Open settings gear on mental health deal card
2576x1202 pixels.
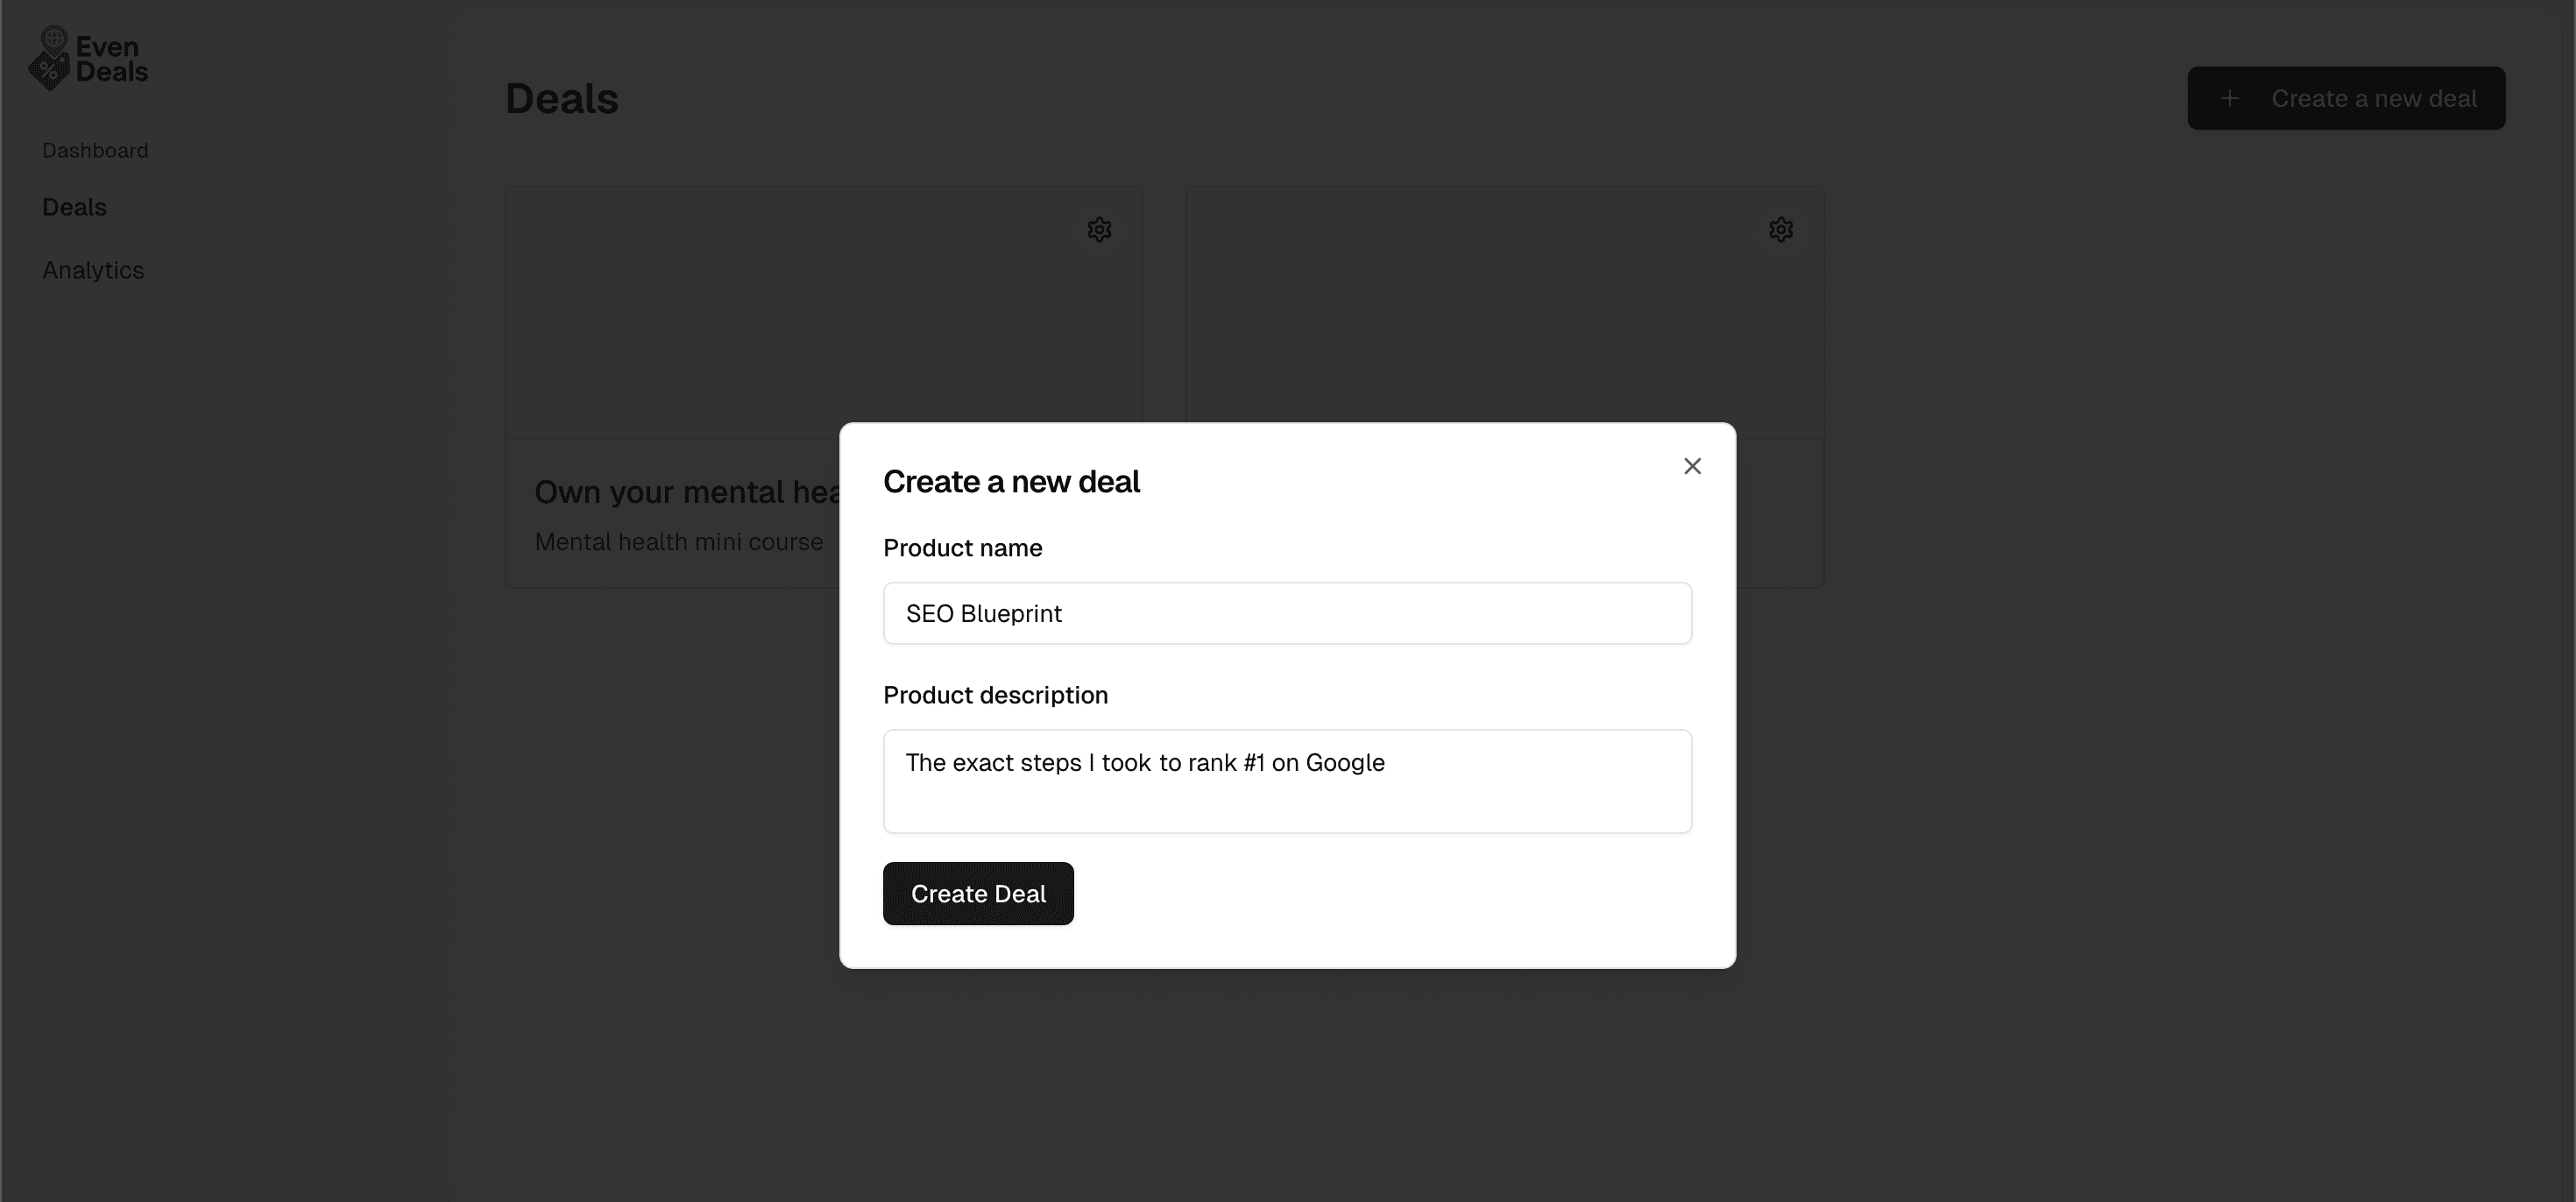(1099, 230)
